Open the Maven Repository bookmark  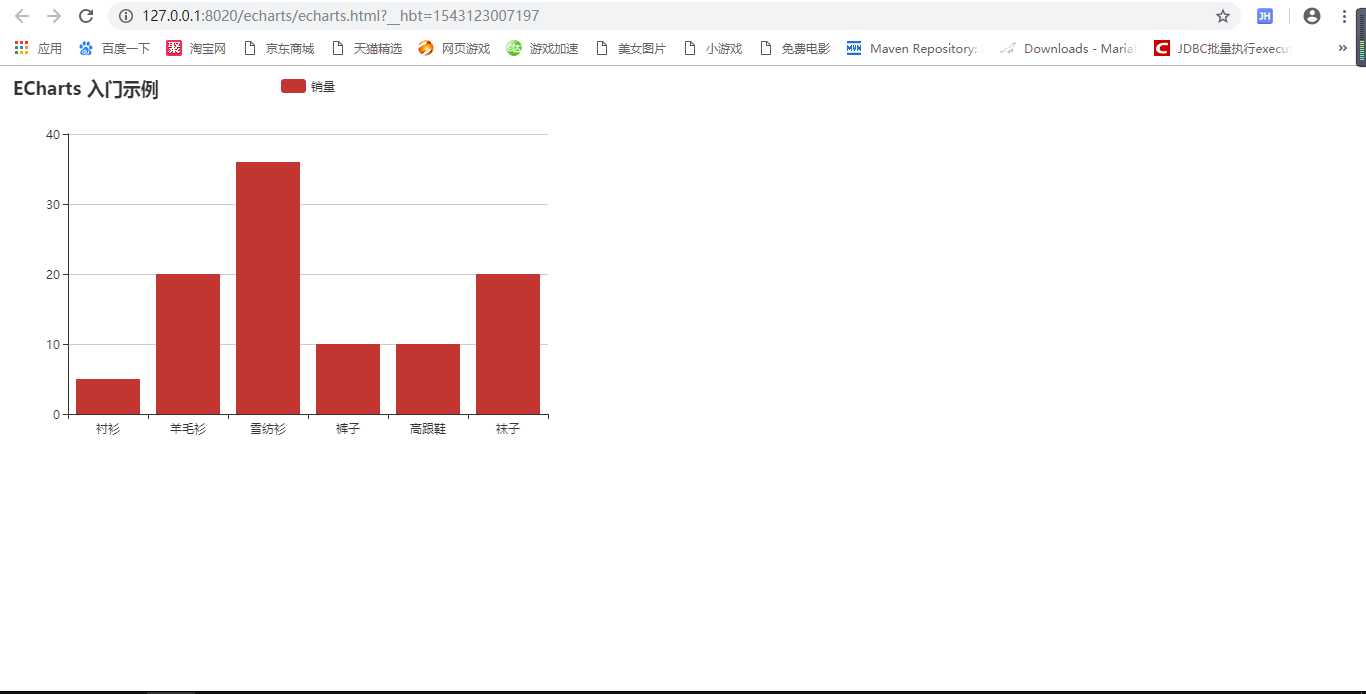(914, 48)
